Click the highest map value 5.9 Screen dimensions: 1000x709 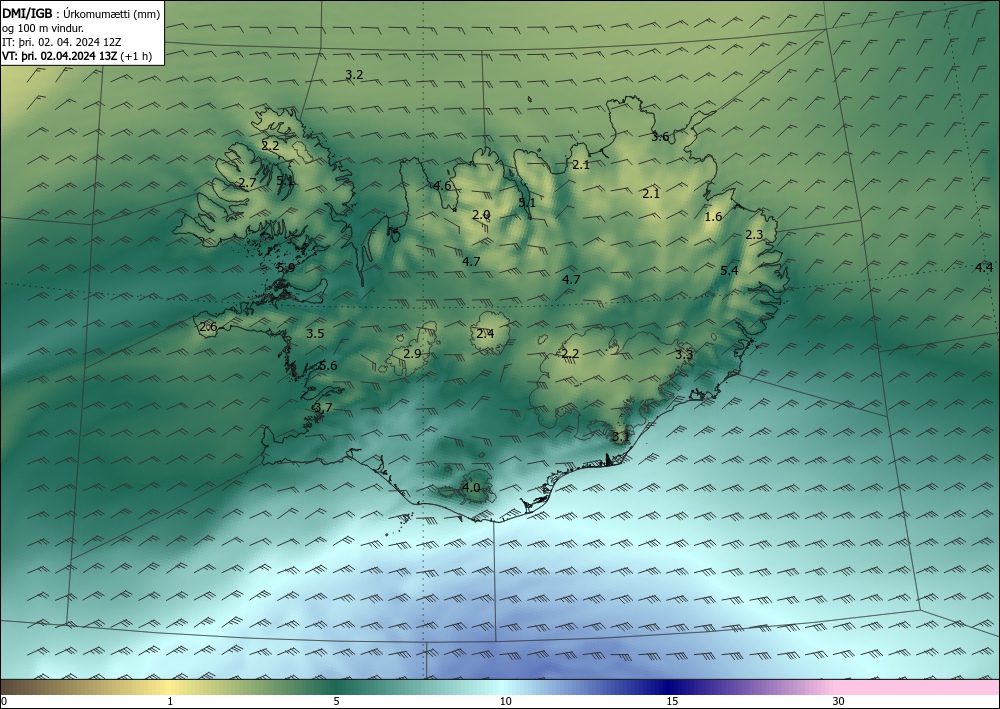tap(286, 268)
